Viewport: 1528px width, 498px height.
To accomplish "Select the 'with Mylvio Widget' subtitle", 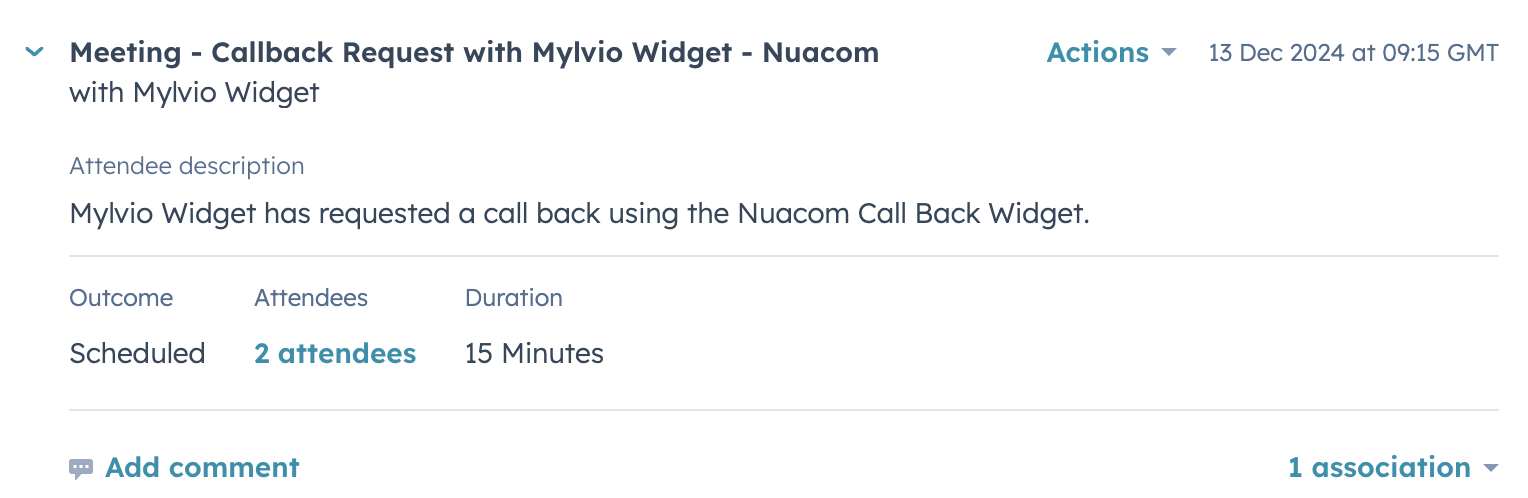I will pos(194,93).
